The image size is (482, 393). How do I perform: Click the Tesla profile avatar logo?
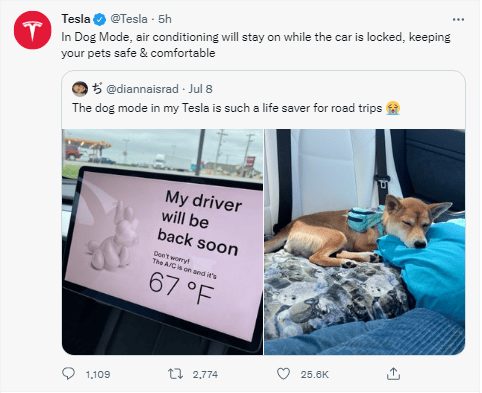point(32,30)
